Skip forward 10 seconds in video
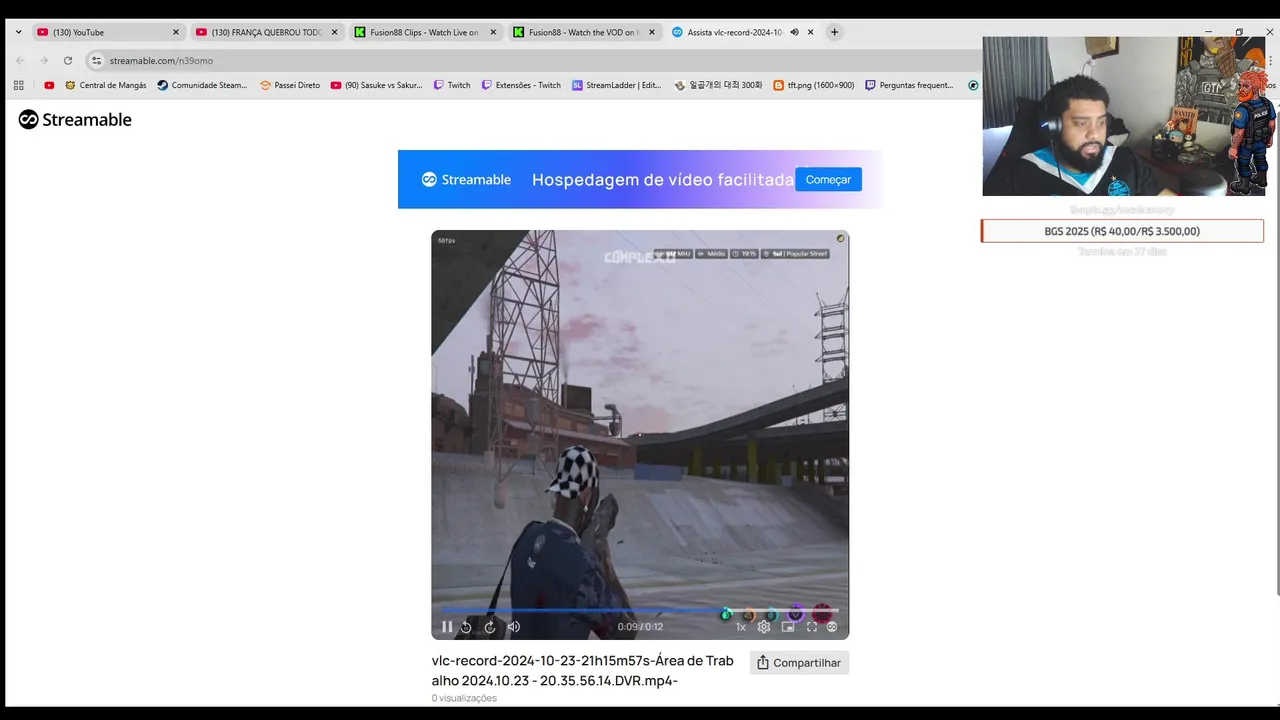Screen dimensions: 1280x720 (x=490, y=627)
